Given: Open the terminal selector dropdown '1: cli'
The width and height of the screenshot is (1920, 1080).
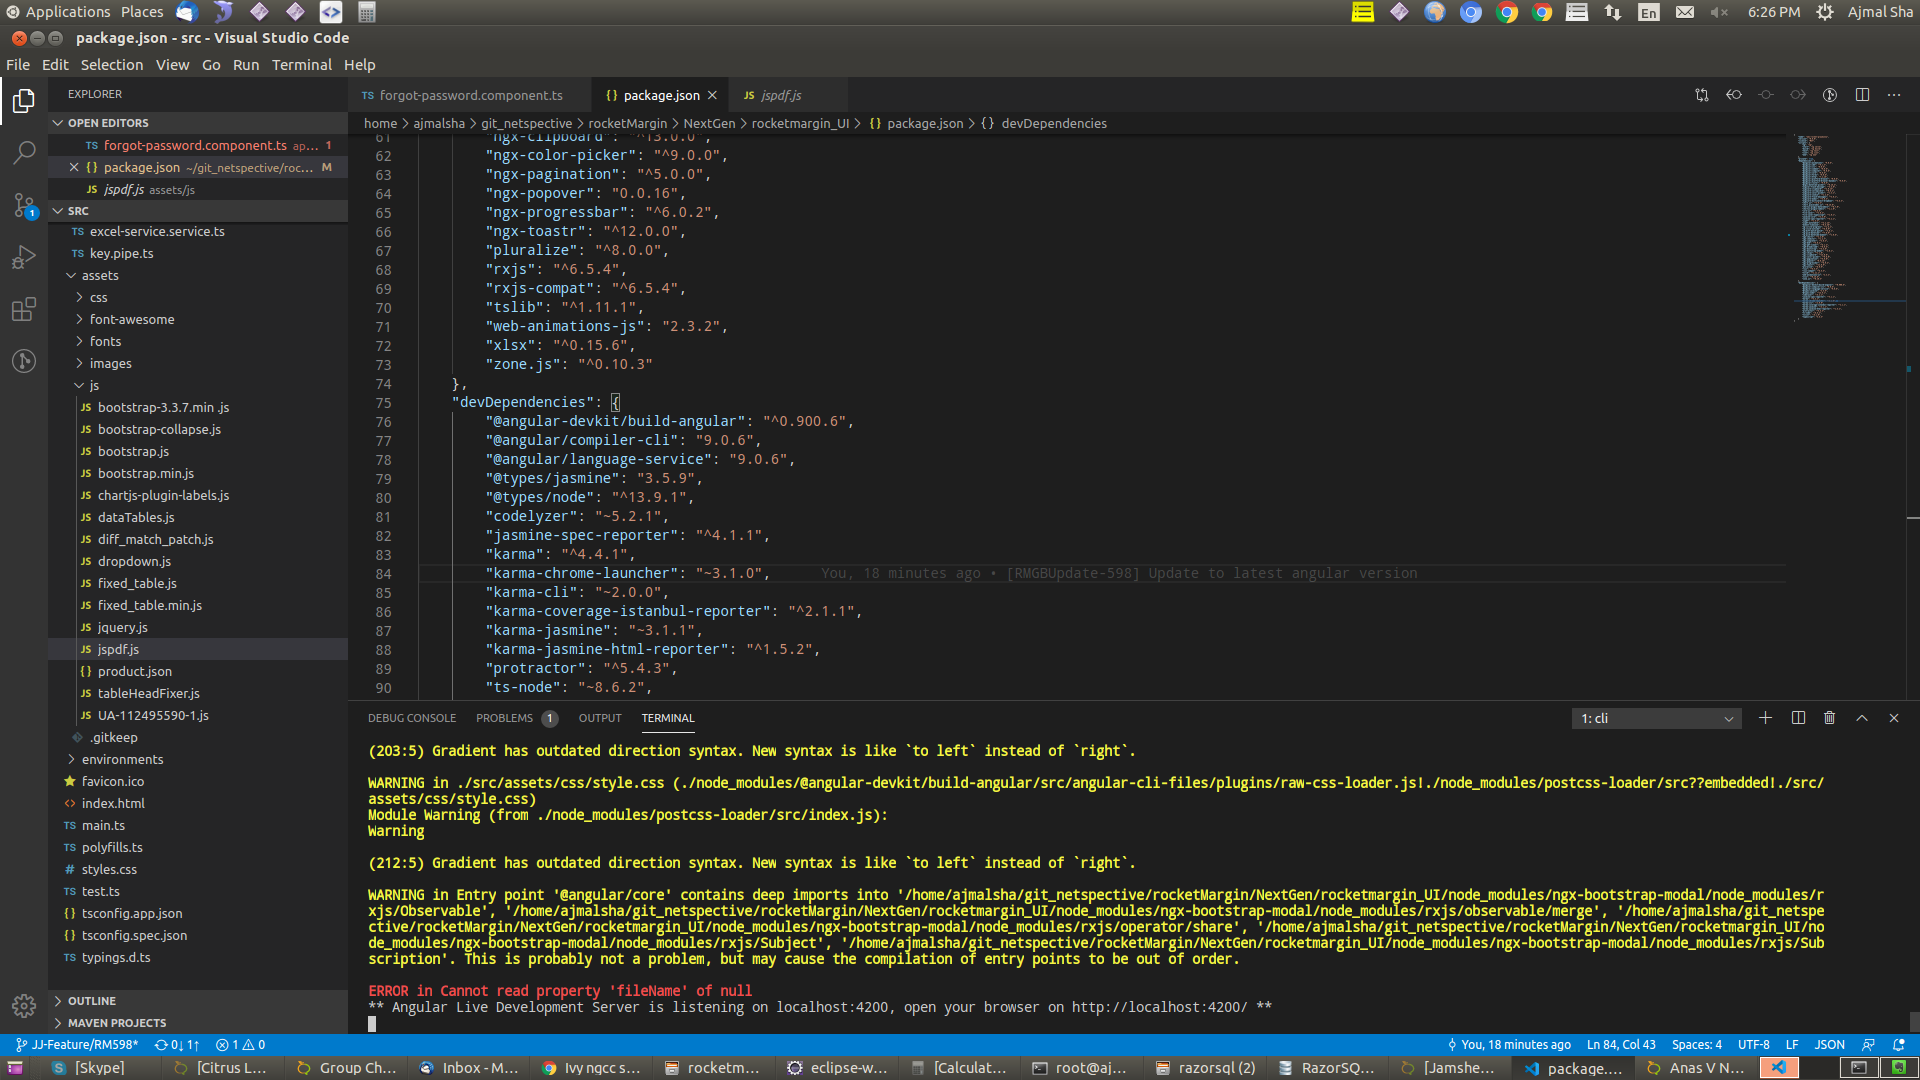Looking at the screenshot, I should tap(1656, 718).
